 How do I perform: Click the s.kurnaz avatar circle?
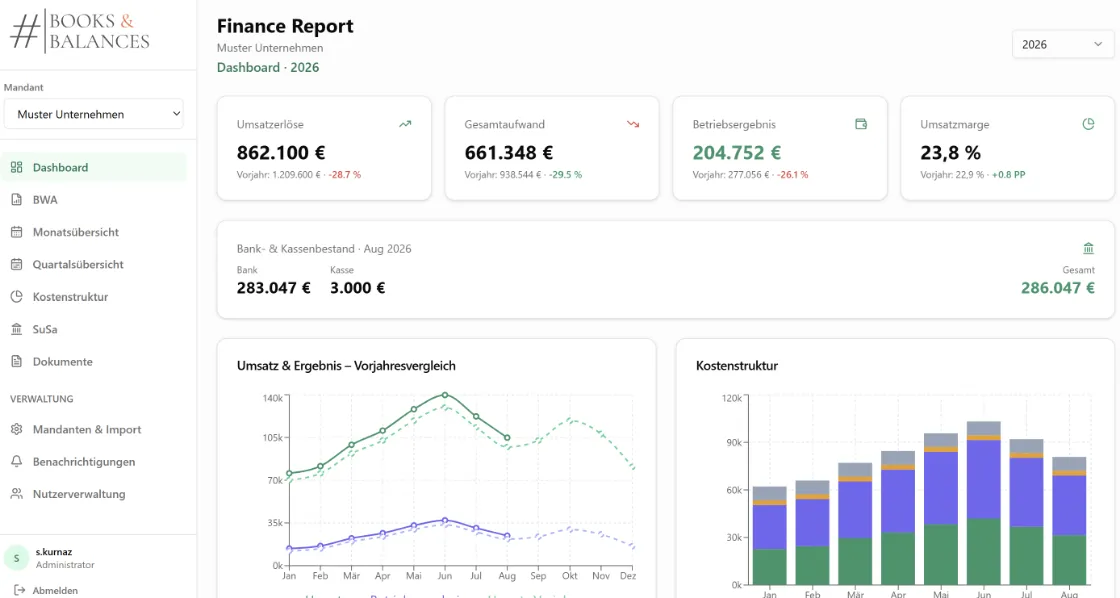pyautogui.click(x=16, y=558)
